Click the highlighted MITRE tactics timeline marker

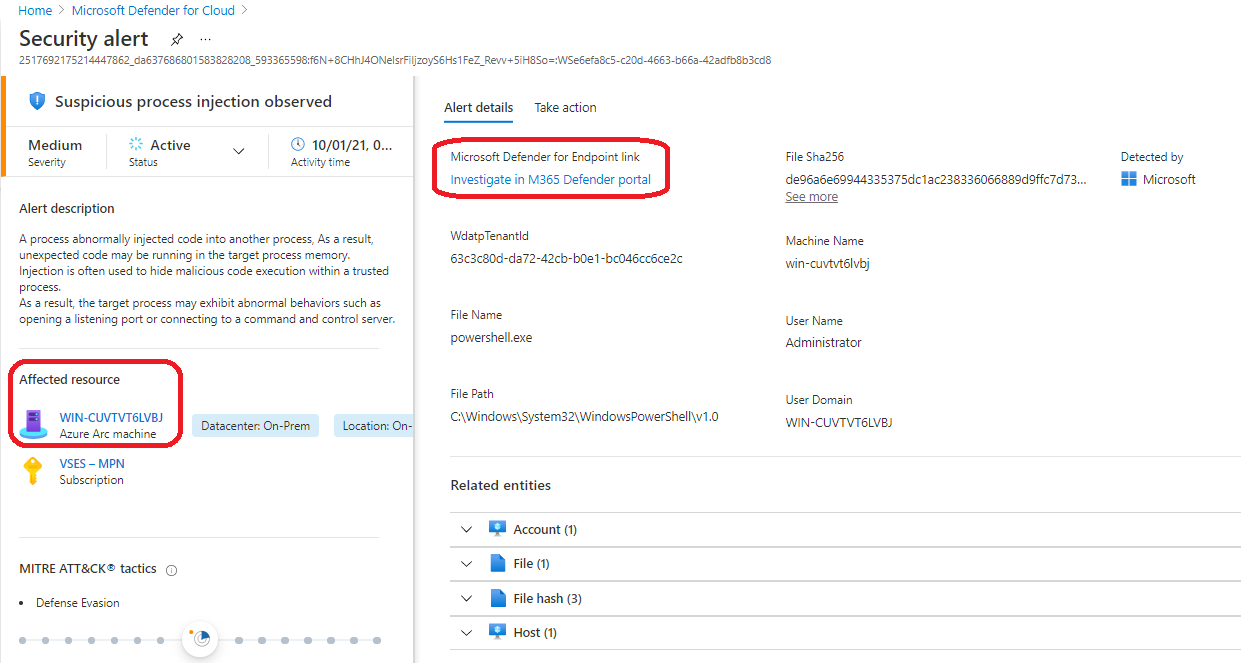pos(201,638)
